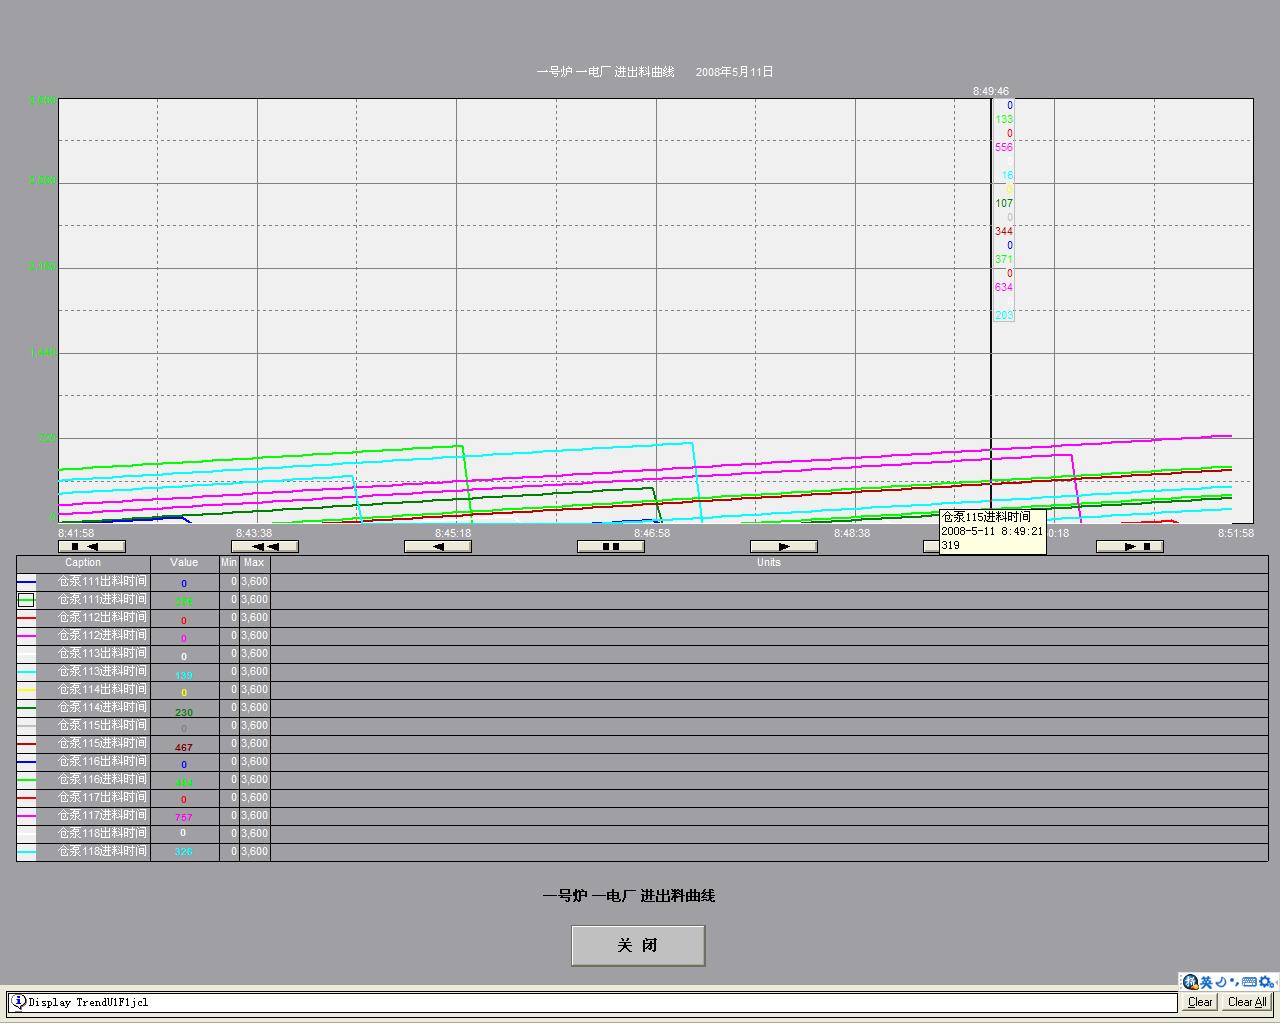Click the black time cursor line on chart
This screenshot has width=1280, height=1024.
pos(991,400)
